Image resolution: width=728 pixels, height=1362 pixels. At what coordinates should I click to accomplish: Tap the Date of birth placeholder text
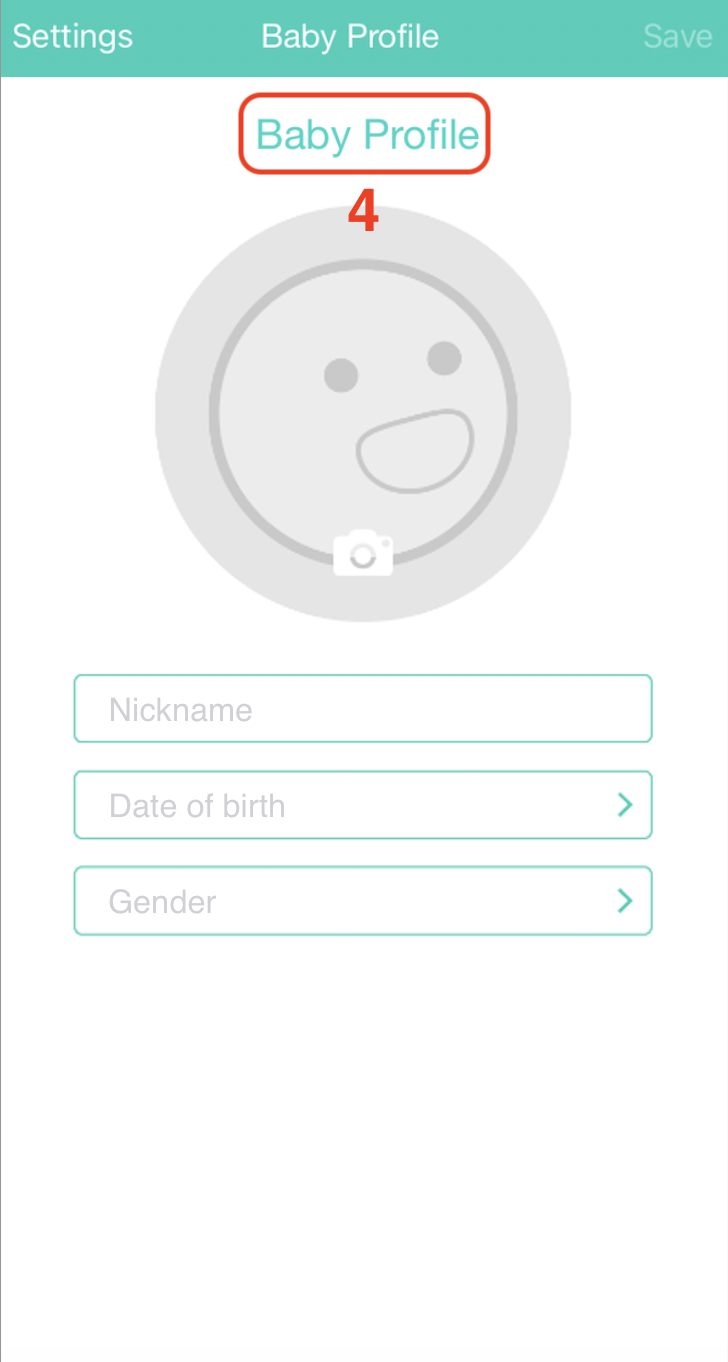197,806
